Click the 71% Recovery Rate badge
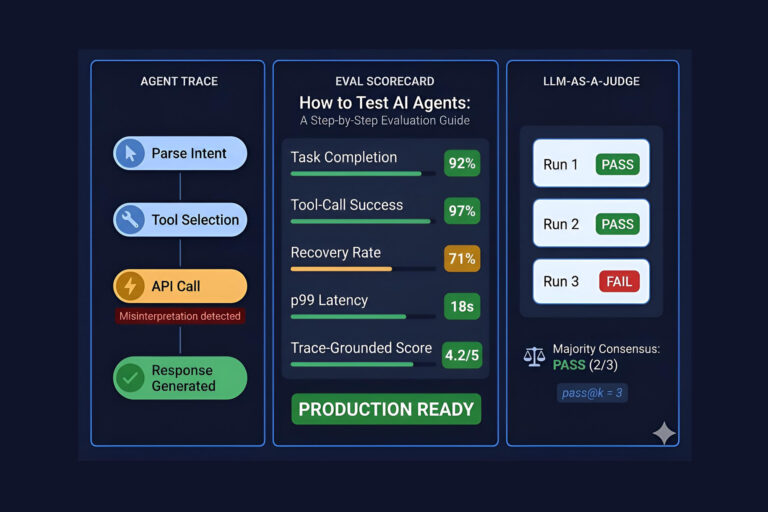 462,258
